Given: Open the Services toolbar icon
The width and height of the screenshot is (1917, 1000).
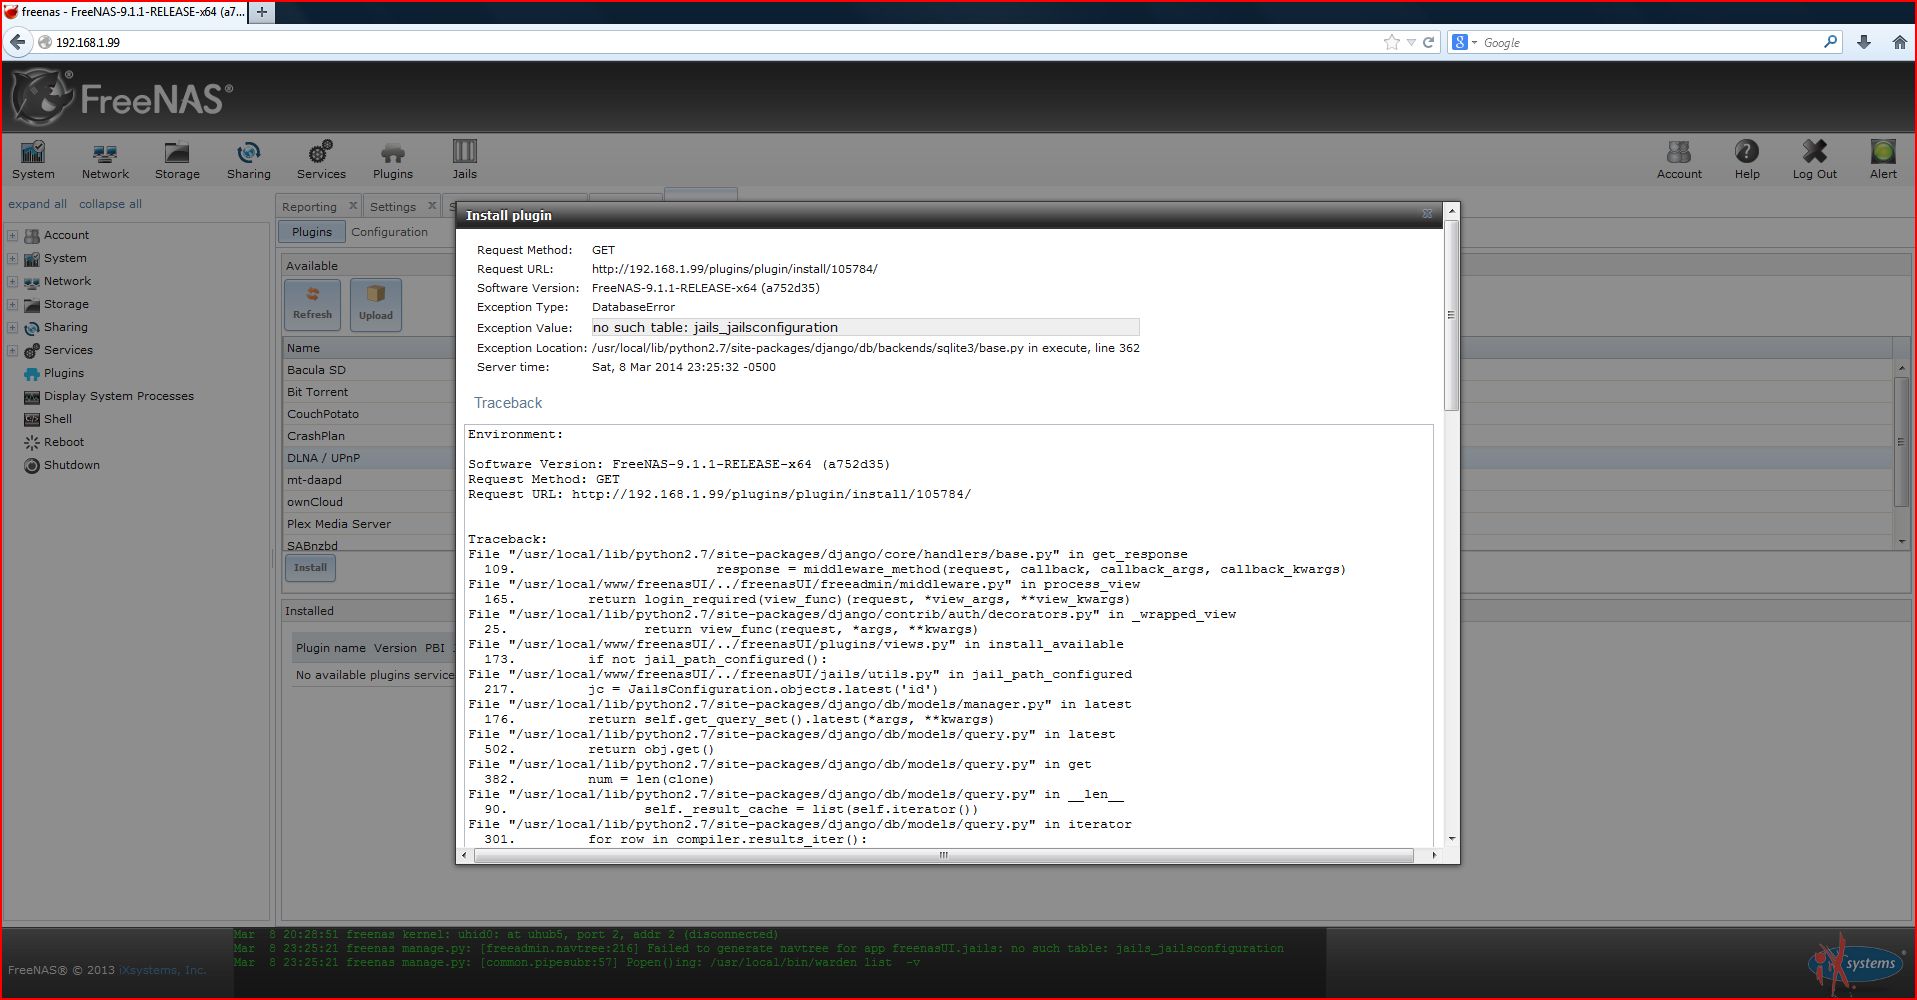Looking at the screenshot, I should click(x=321, y=160).
